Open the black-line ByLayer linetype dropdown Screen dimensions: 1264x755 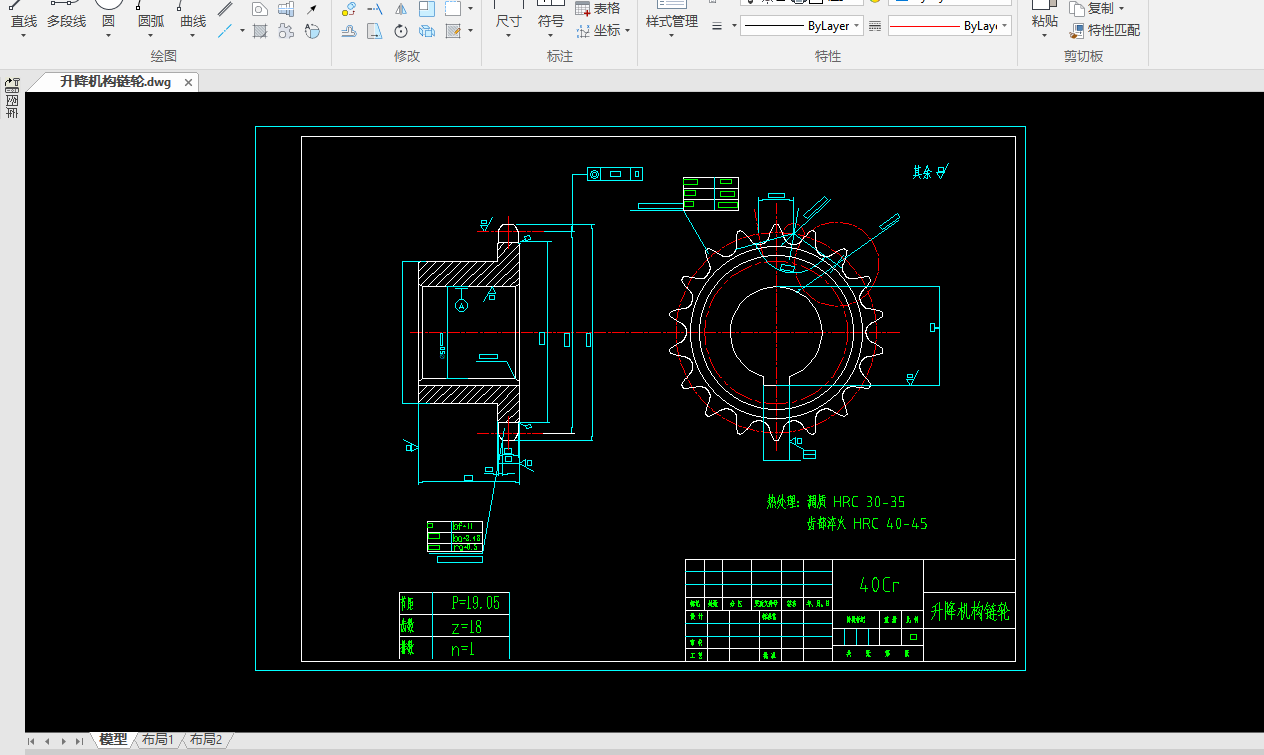click(857, 26)
